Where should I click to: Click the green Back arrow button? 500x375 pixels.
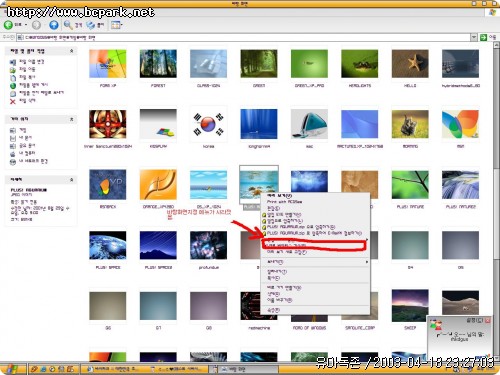(x=8, y=25)
